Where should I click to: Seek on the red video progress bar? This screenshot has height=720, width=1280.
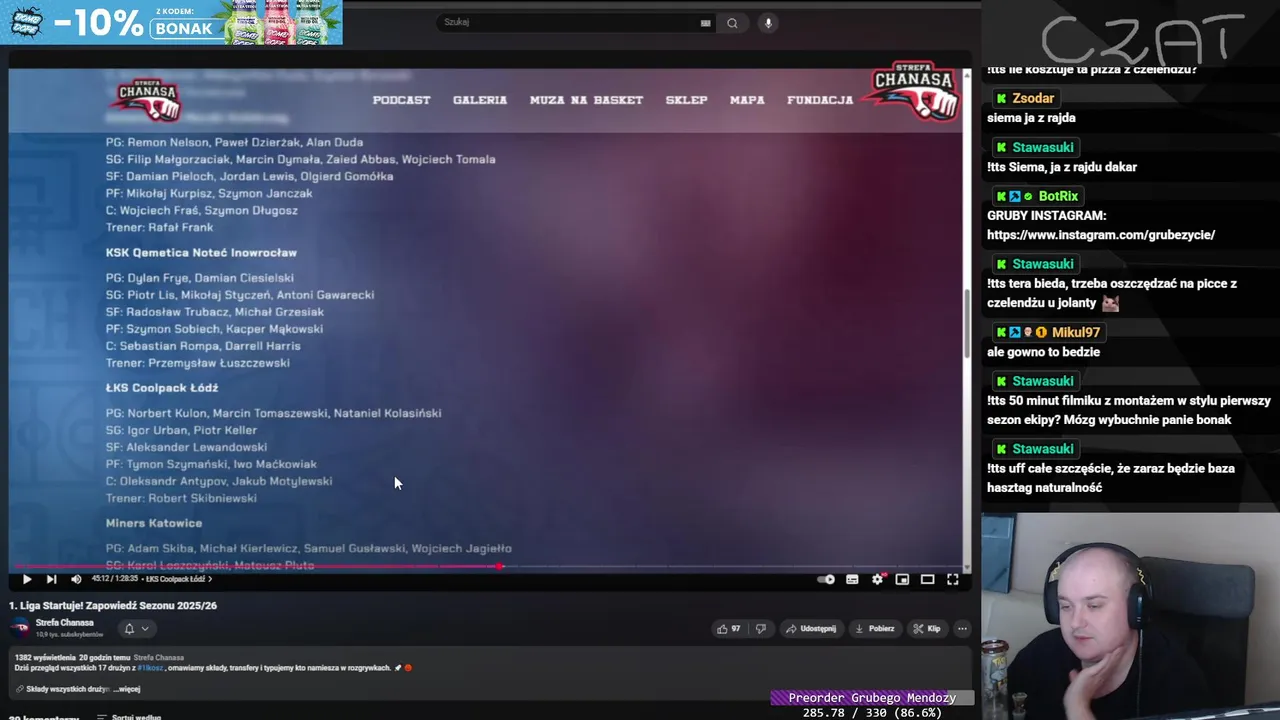pyautogui.click(x=489, y=566)
